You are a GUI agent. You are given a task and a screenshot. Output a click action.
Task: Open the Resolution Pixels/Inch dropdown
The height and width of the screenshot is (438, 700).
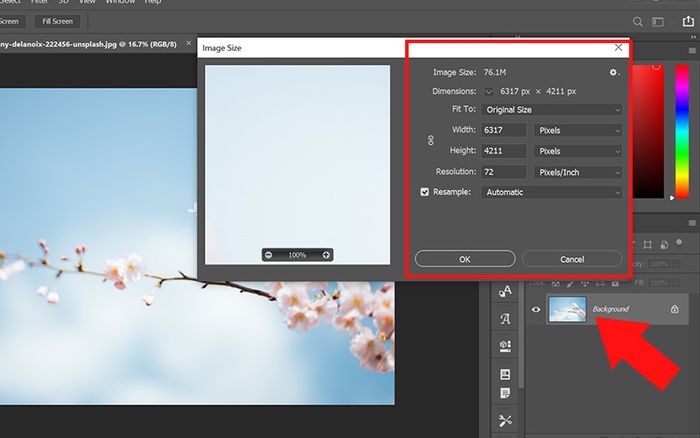(578, 172)
